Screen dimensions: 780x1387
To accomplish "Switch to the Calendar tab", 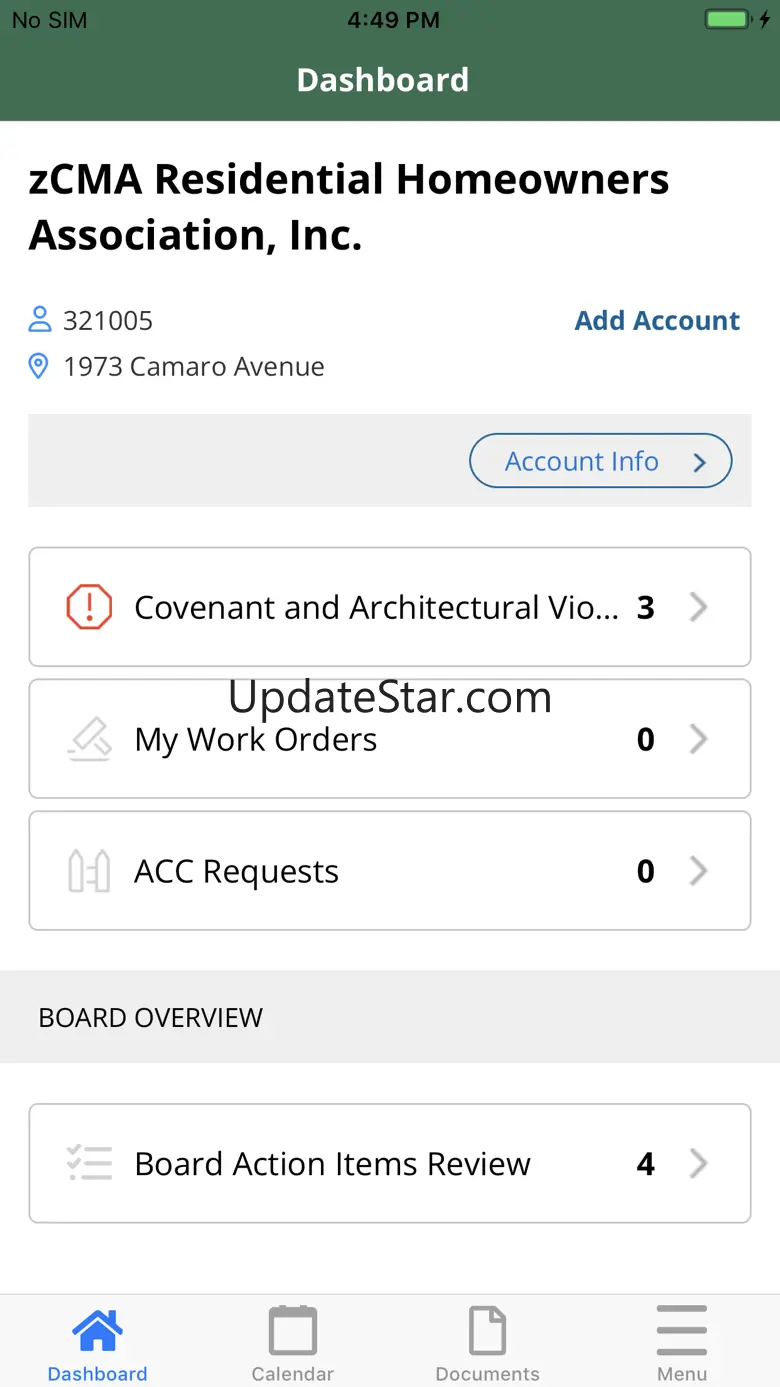I will point(292,1344).
